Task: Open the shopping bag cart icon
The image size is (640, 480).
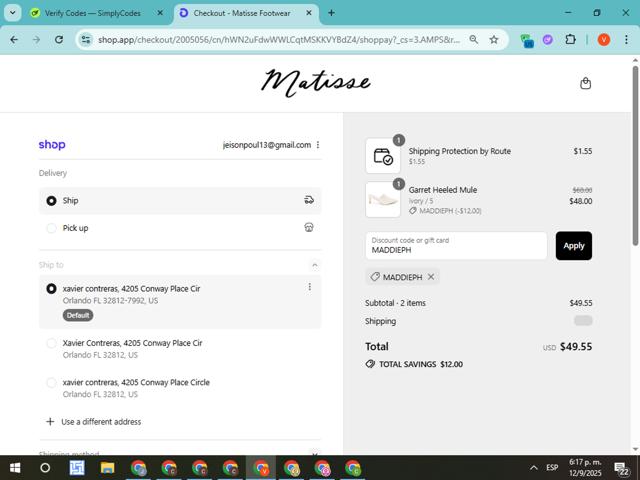Action: click(x=585, y=83)
